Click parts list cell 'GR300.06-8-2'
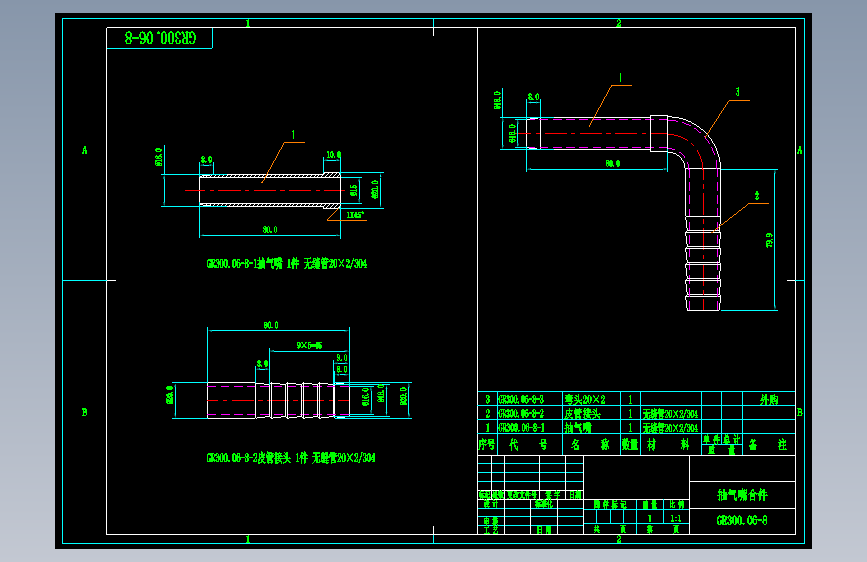Screen dimensions: 867x562 click(521, 413)
